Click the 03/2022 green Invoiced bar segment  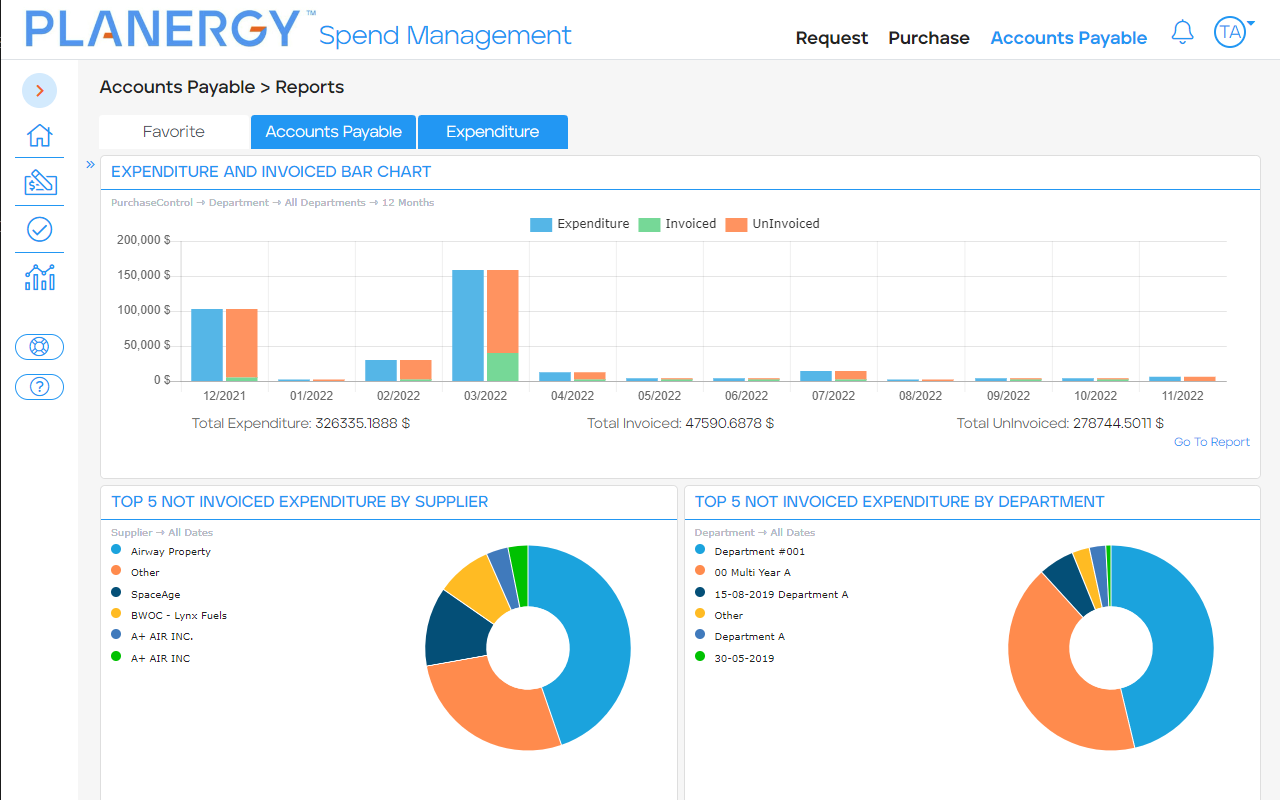click(502, 367)
